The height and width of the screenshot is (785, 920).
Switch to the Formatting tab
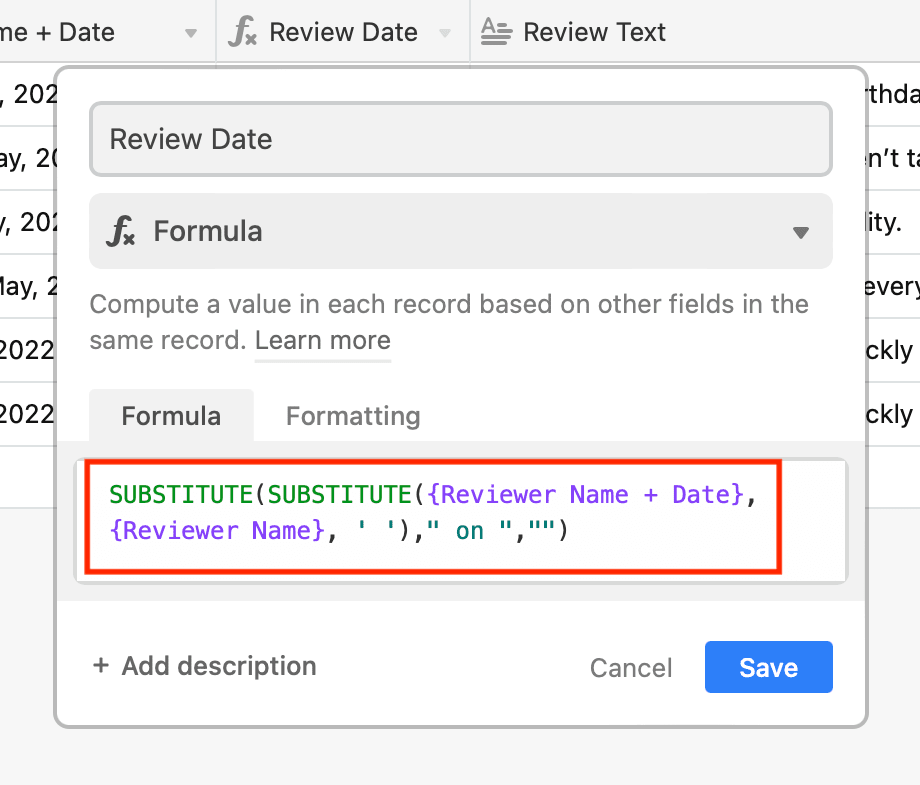pos(353,416)
